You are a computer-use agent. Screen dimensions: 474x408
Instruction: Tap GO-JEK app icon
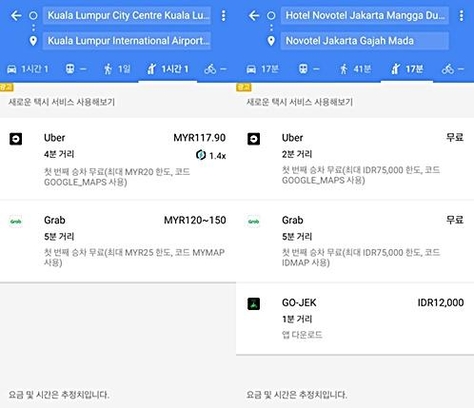[x=254, y=304]
